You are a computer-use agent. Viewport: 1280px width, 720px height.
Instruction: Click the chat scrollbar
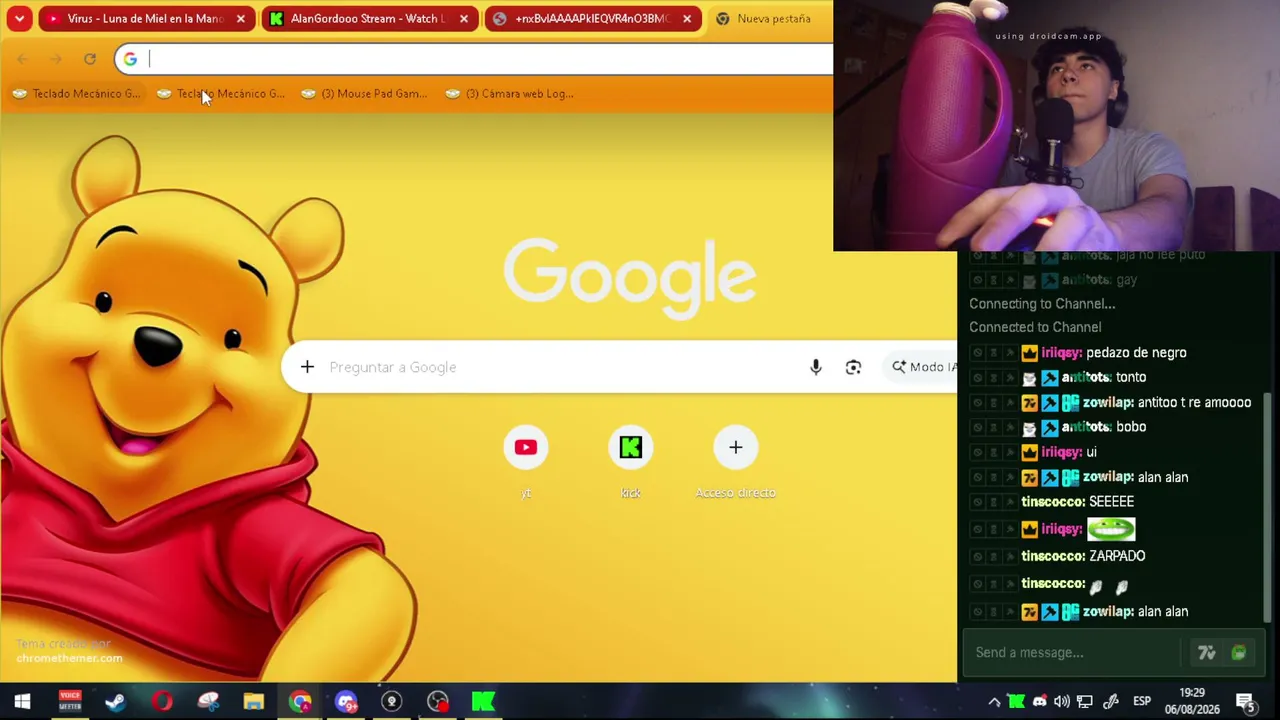coord(1268,508)
